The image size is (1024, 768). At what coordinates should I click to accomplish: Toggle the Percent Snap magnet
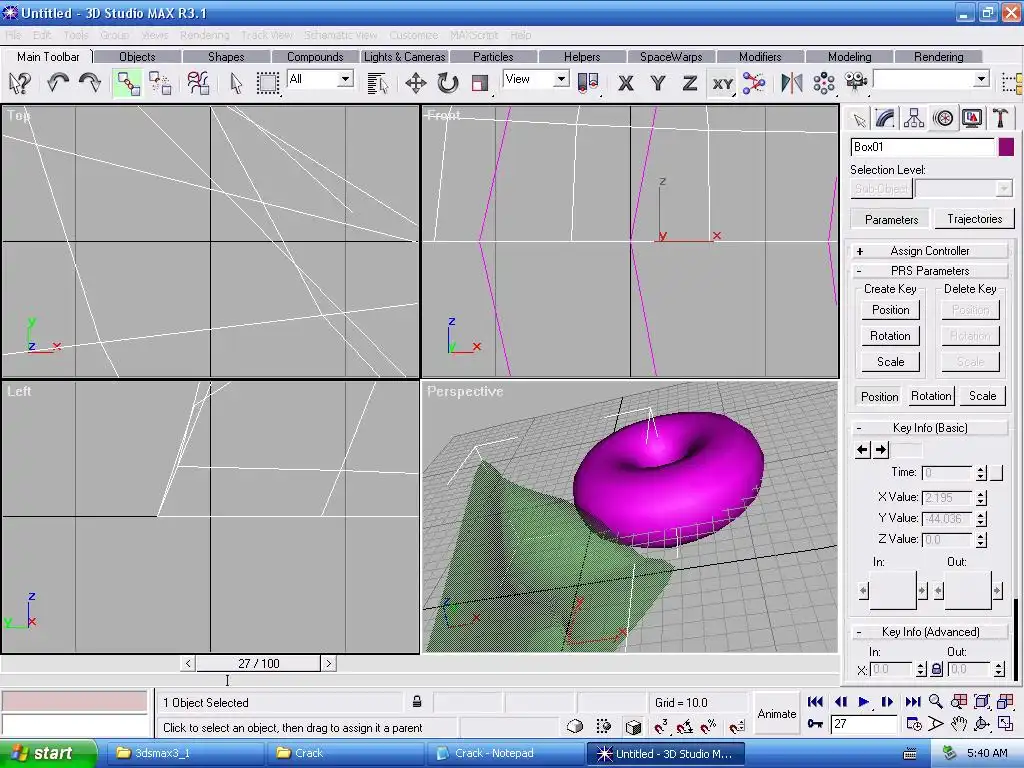(709, 726)
